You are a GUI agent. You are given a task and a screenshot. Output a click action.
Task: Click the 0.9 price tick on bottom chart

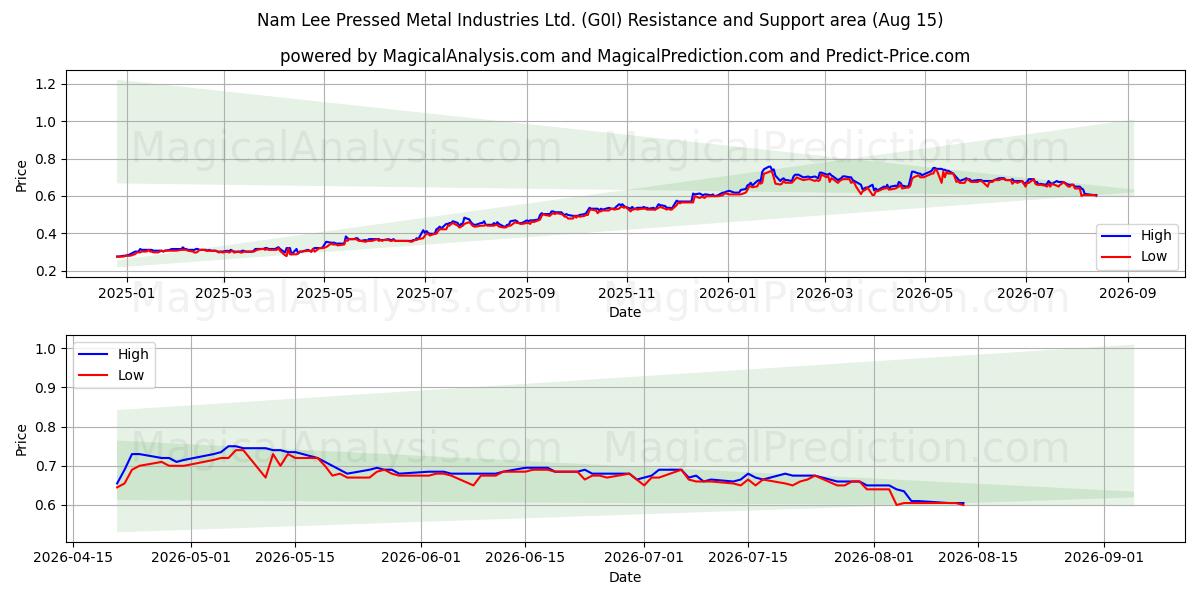click(48, 388)
